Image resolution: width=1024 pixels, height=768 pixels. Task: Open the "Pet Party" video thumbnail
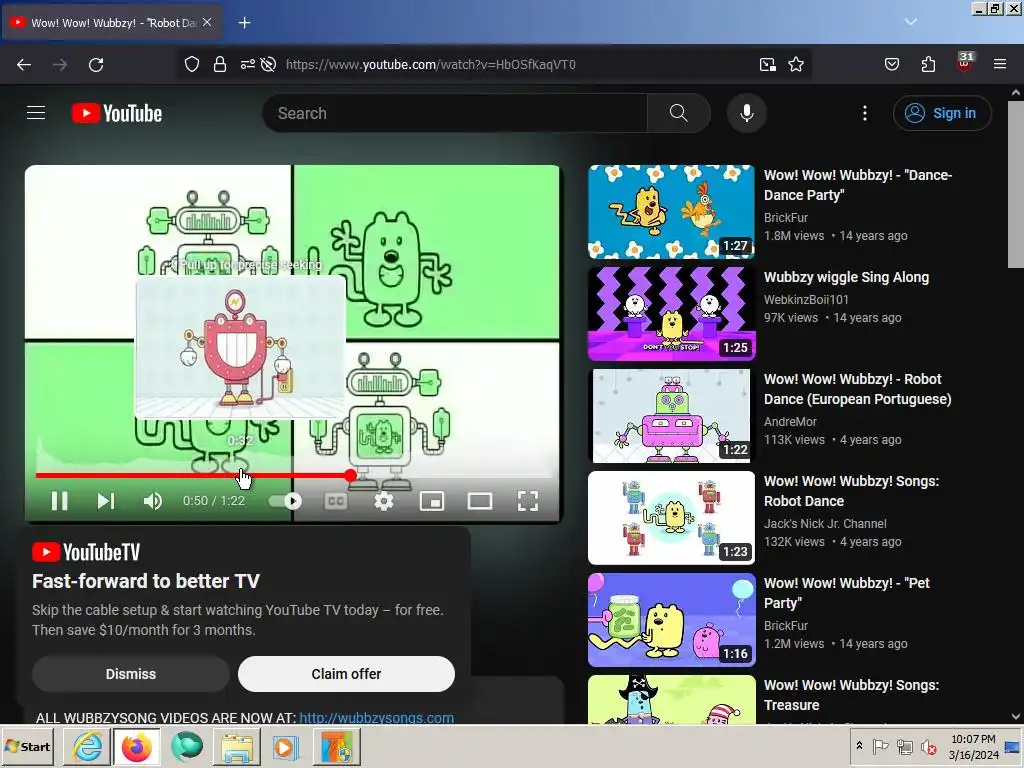pos(671,620)
